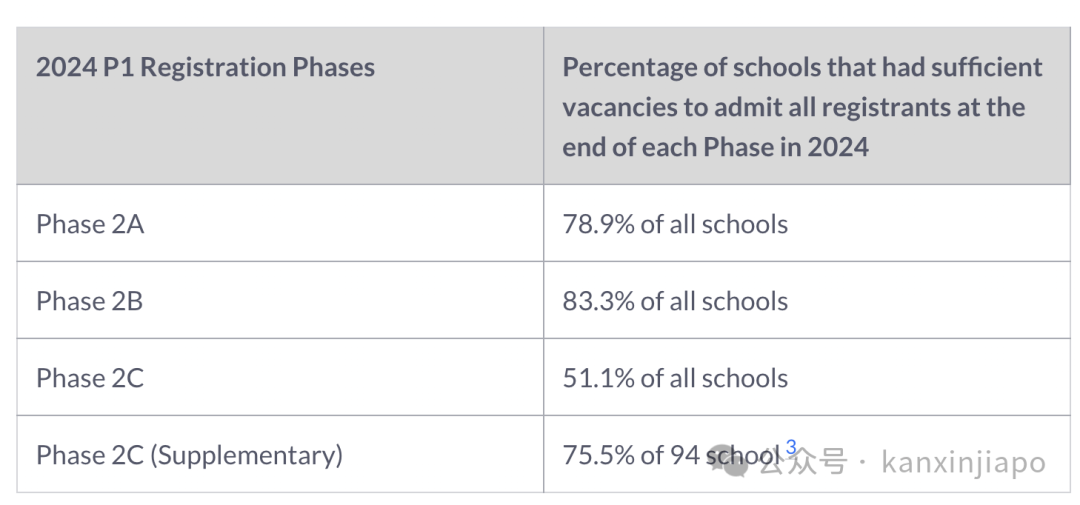The width and height of the screenshot is (1080, 505).
Task: Select the Phase 2A row label
Action: [x=90, y=224]
